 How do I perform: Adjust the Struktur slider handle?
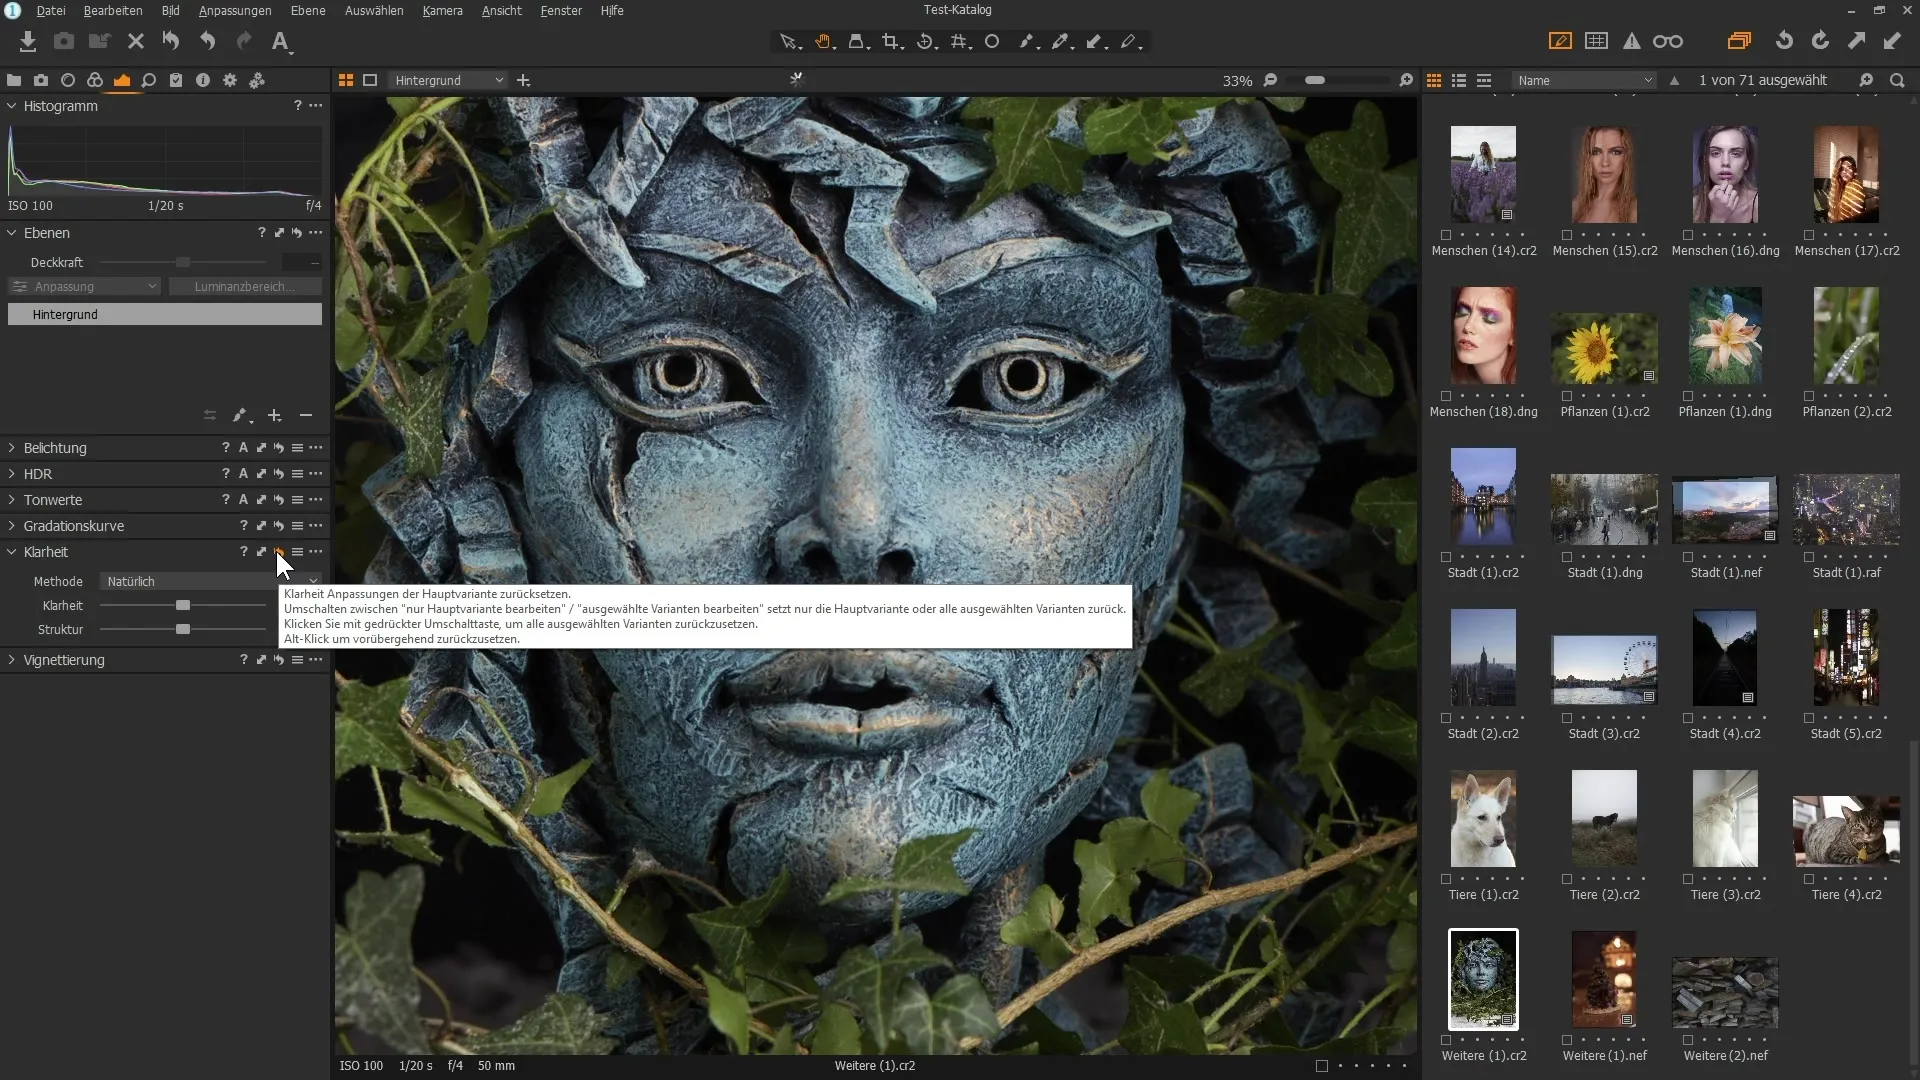click(x=183, y=630)
